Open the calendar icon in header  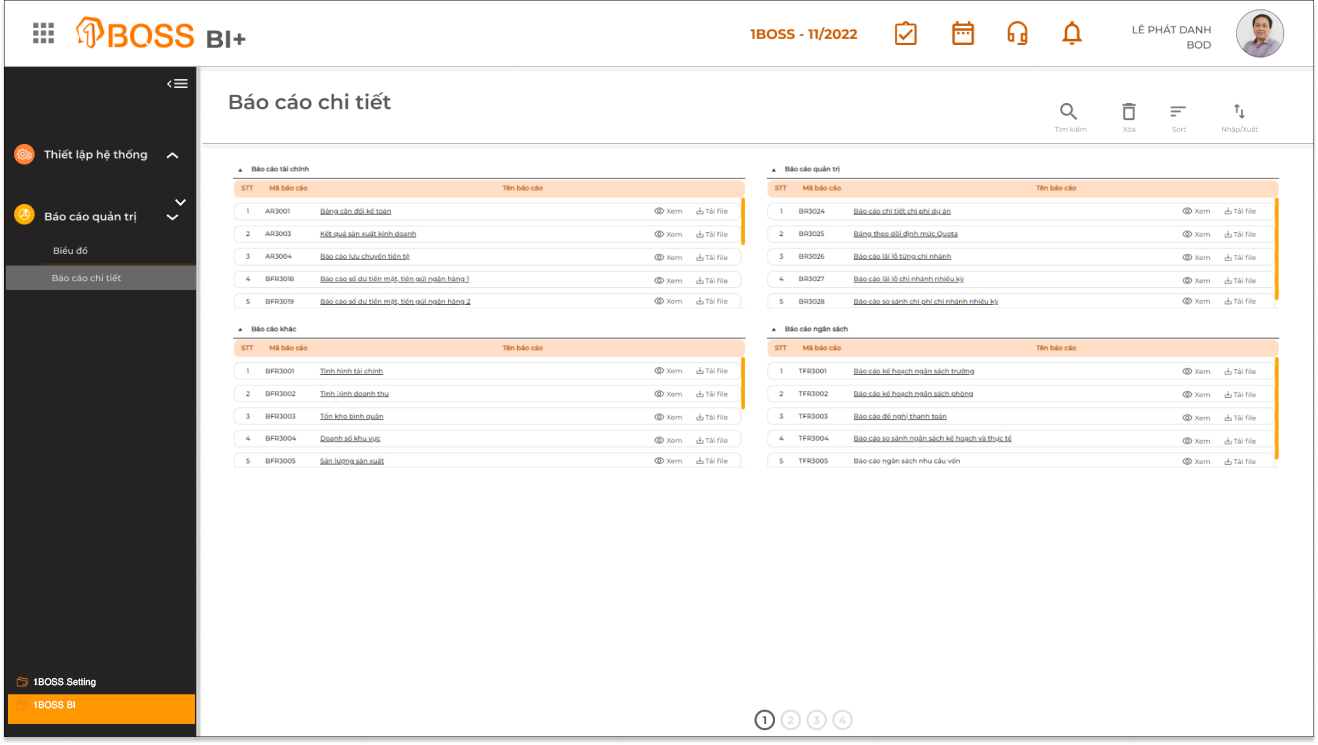coord(962,33)
